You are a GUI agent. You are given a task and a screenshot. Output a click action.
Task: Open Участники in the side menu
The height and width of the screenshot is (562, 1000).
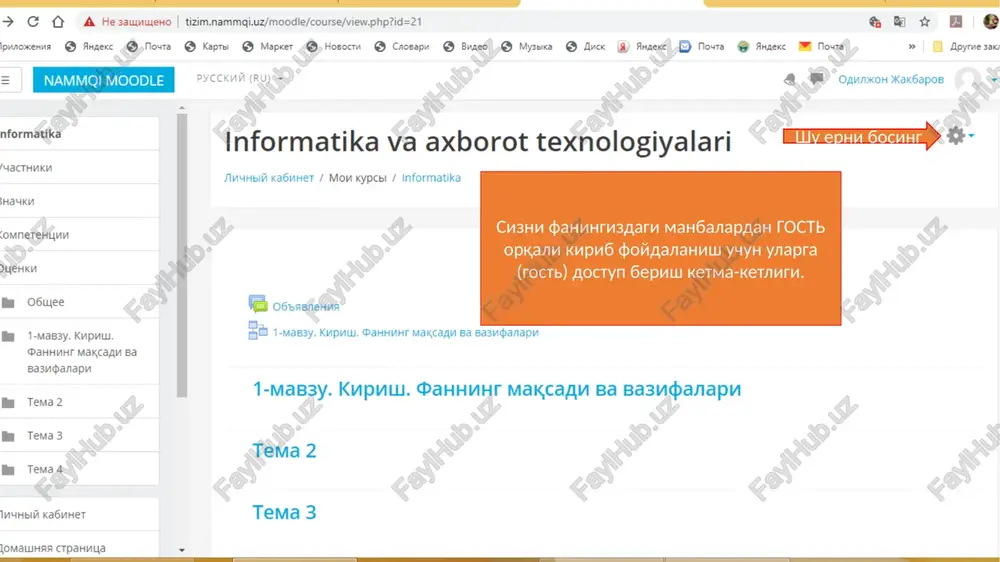click(79, 167)
